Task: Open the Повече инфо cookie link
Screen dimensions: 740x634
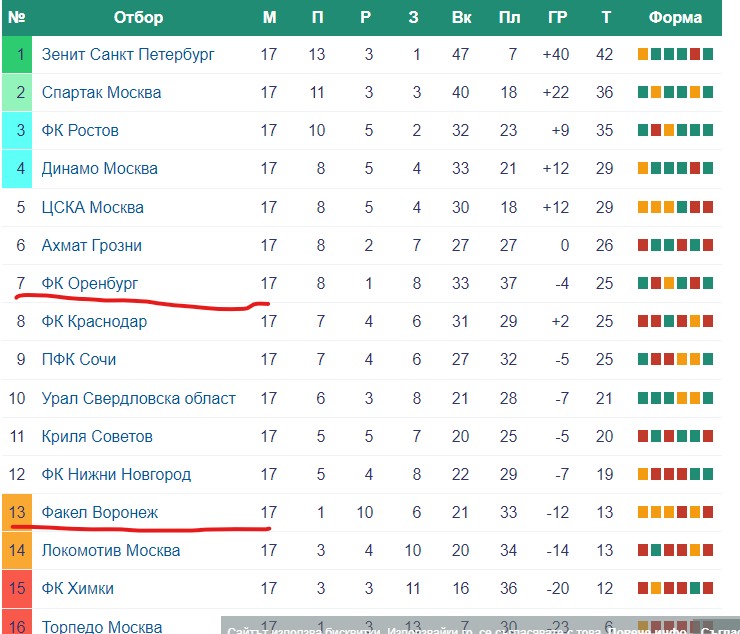Action: 647,630
